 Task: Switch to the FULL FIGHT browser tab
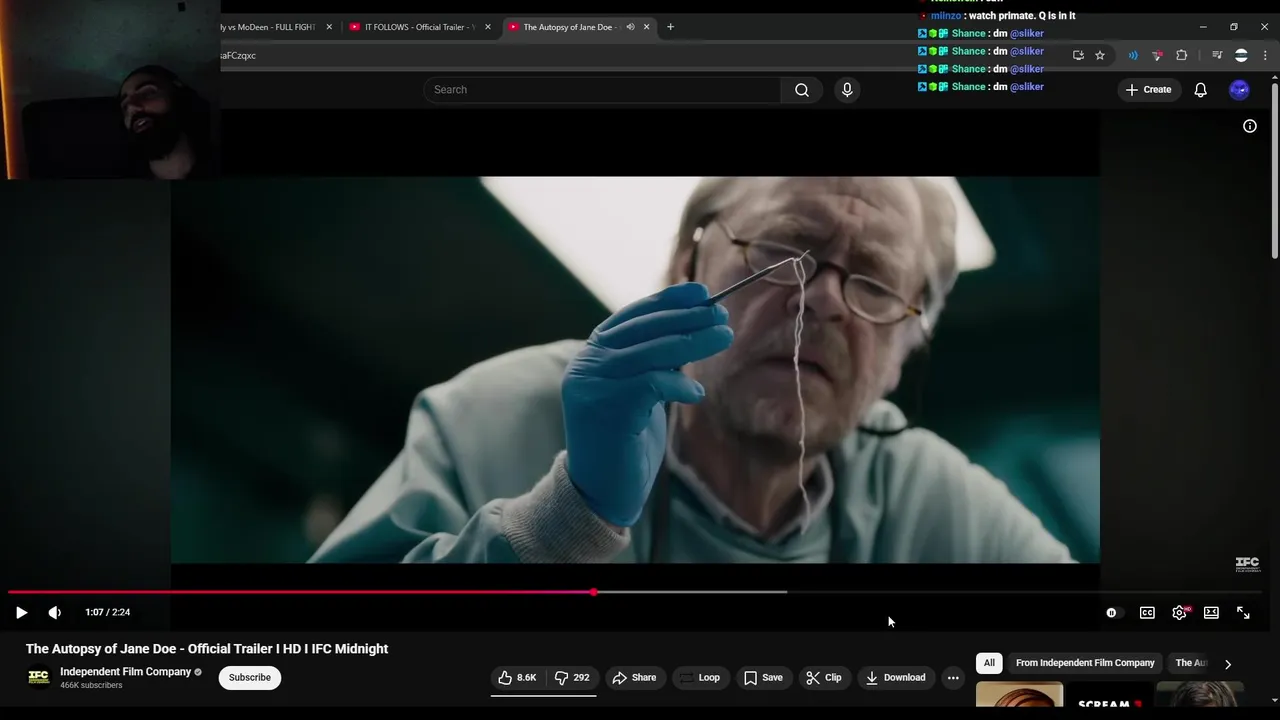click(268, 27)
